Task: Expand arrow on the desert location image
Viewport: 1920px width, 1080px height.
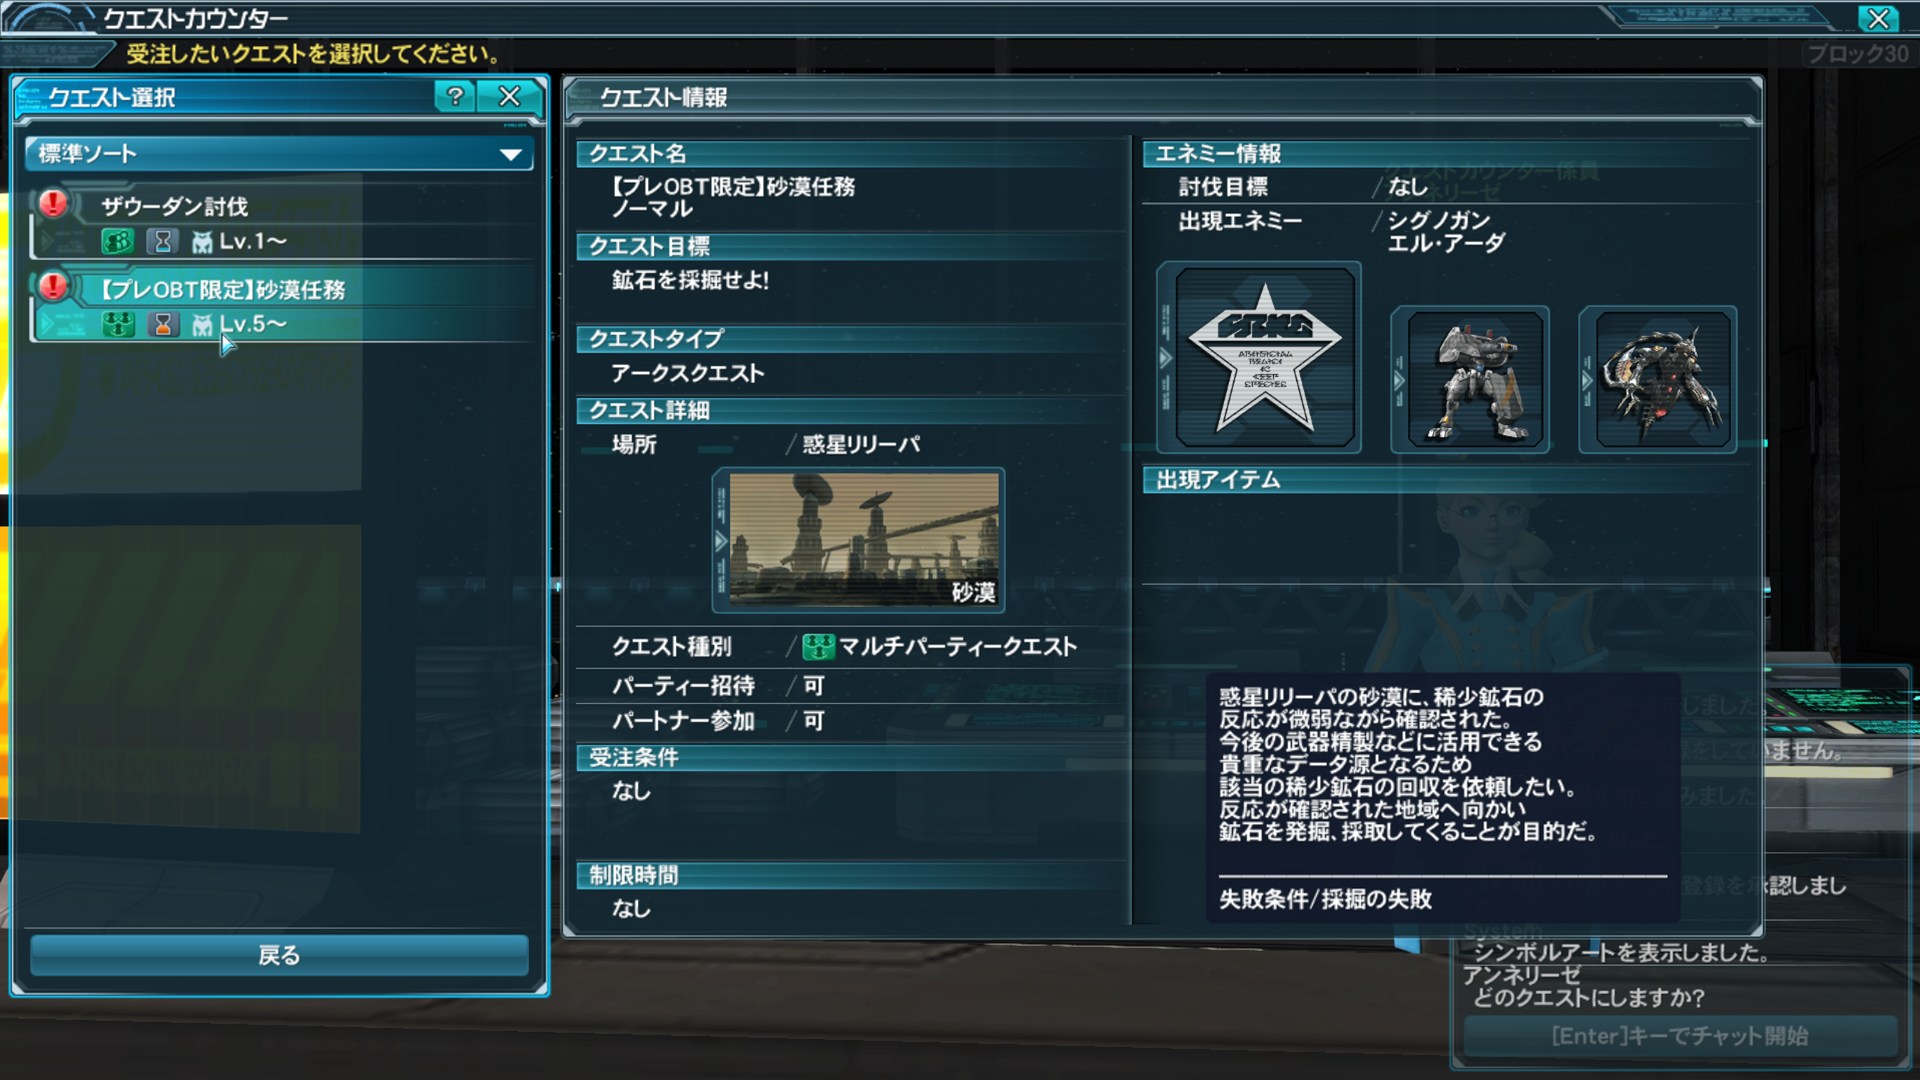Action: 720,541
